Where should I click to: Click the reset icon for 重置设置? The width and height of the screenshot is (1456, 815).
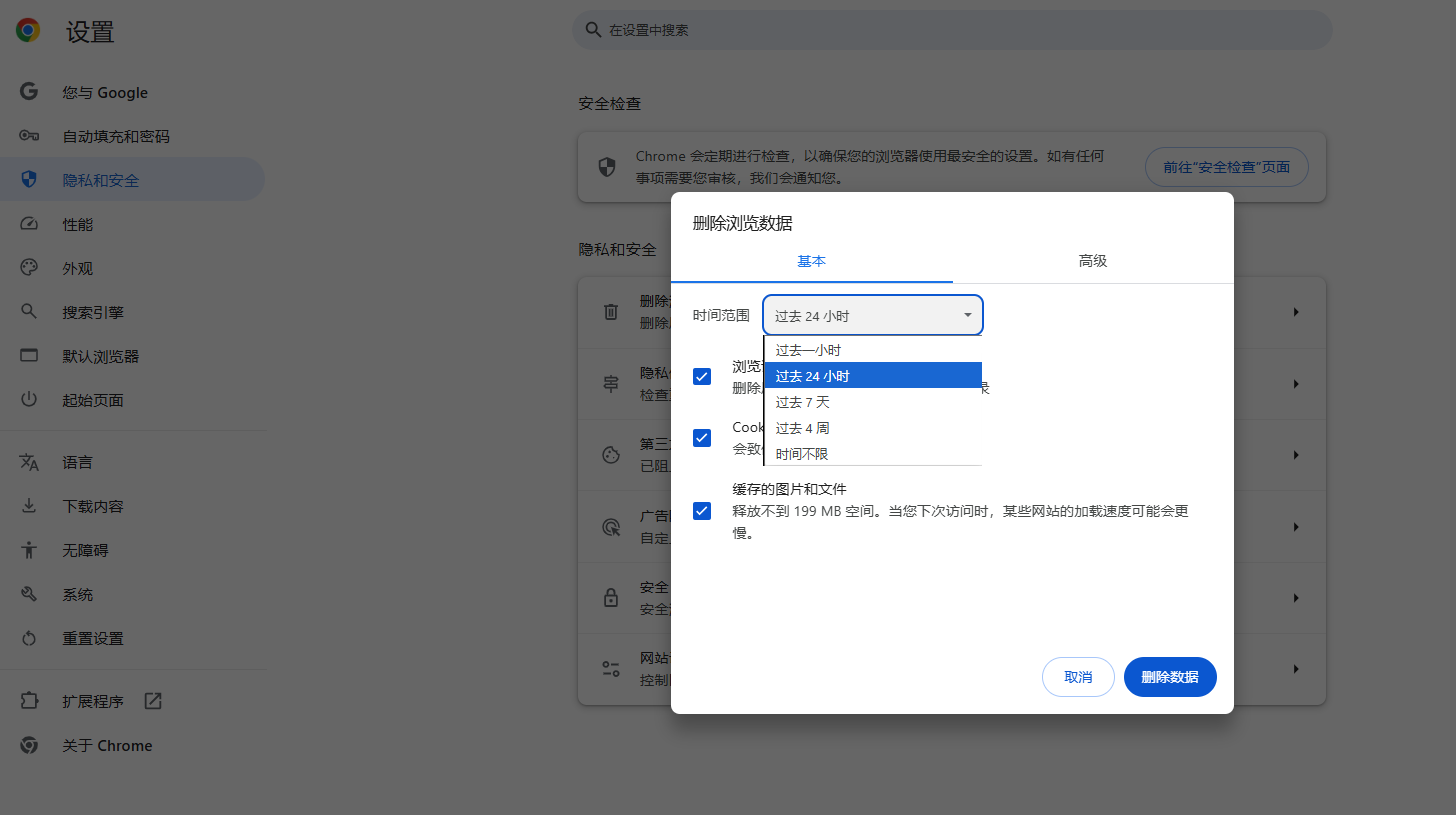29,638
